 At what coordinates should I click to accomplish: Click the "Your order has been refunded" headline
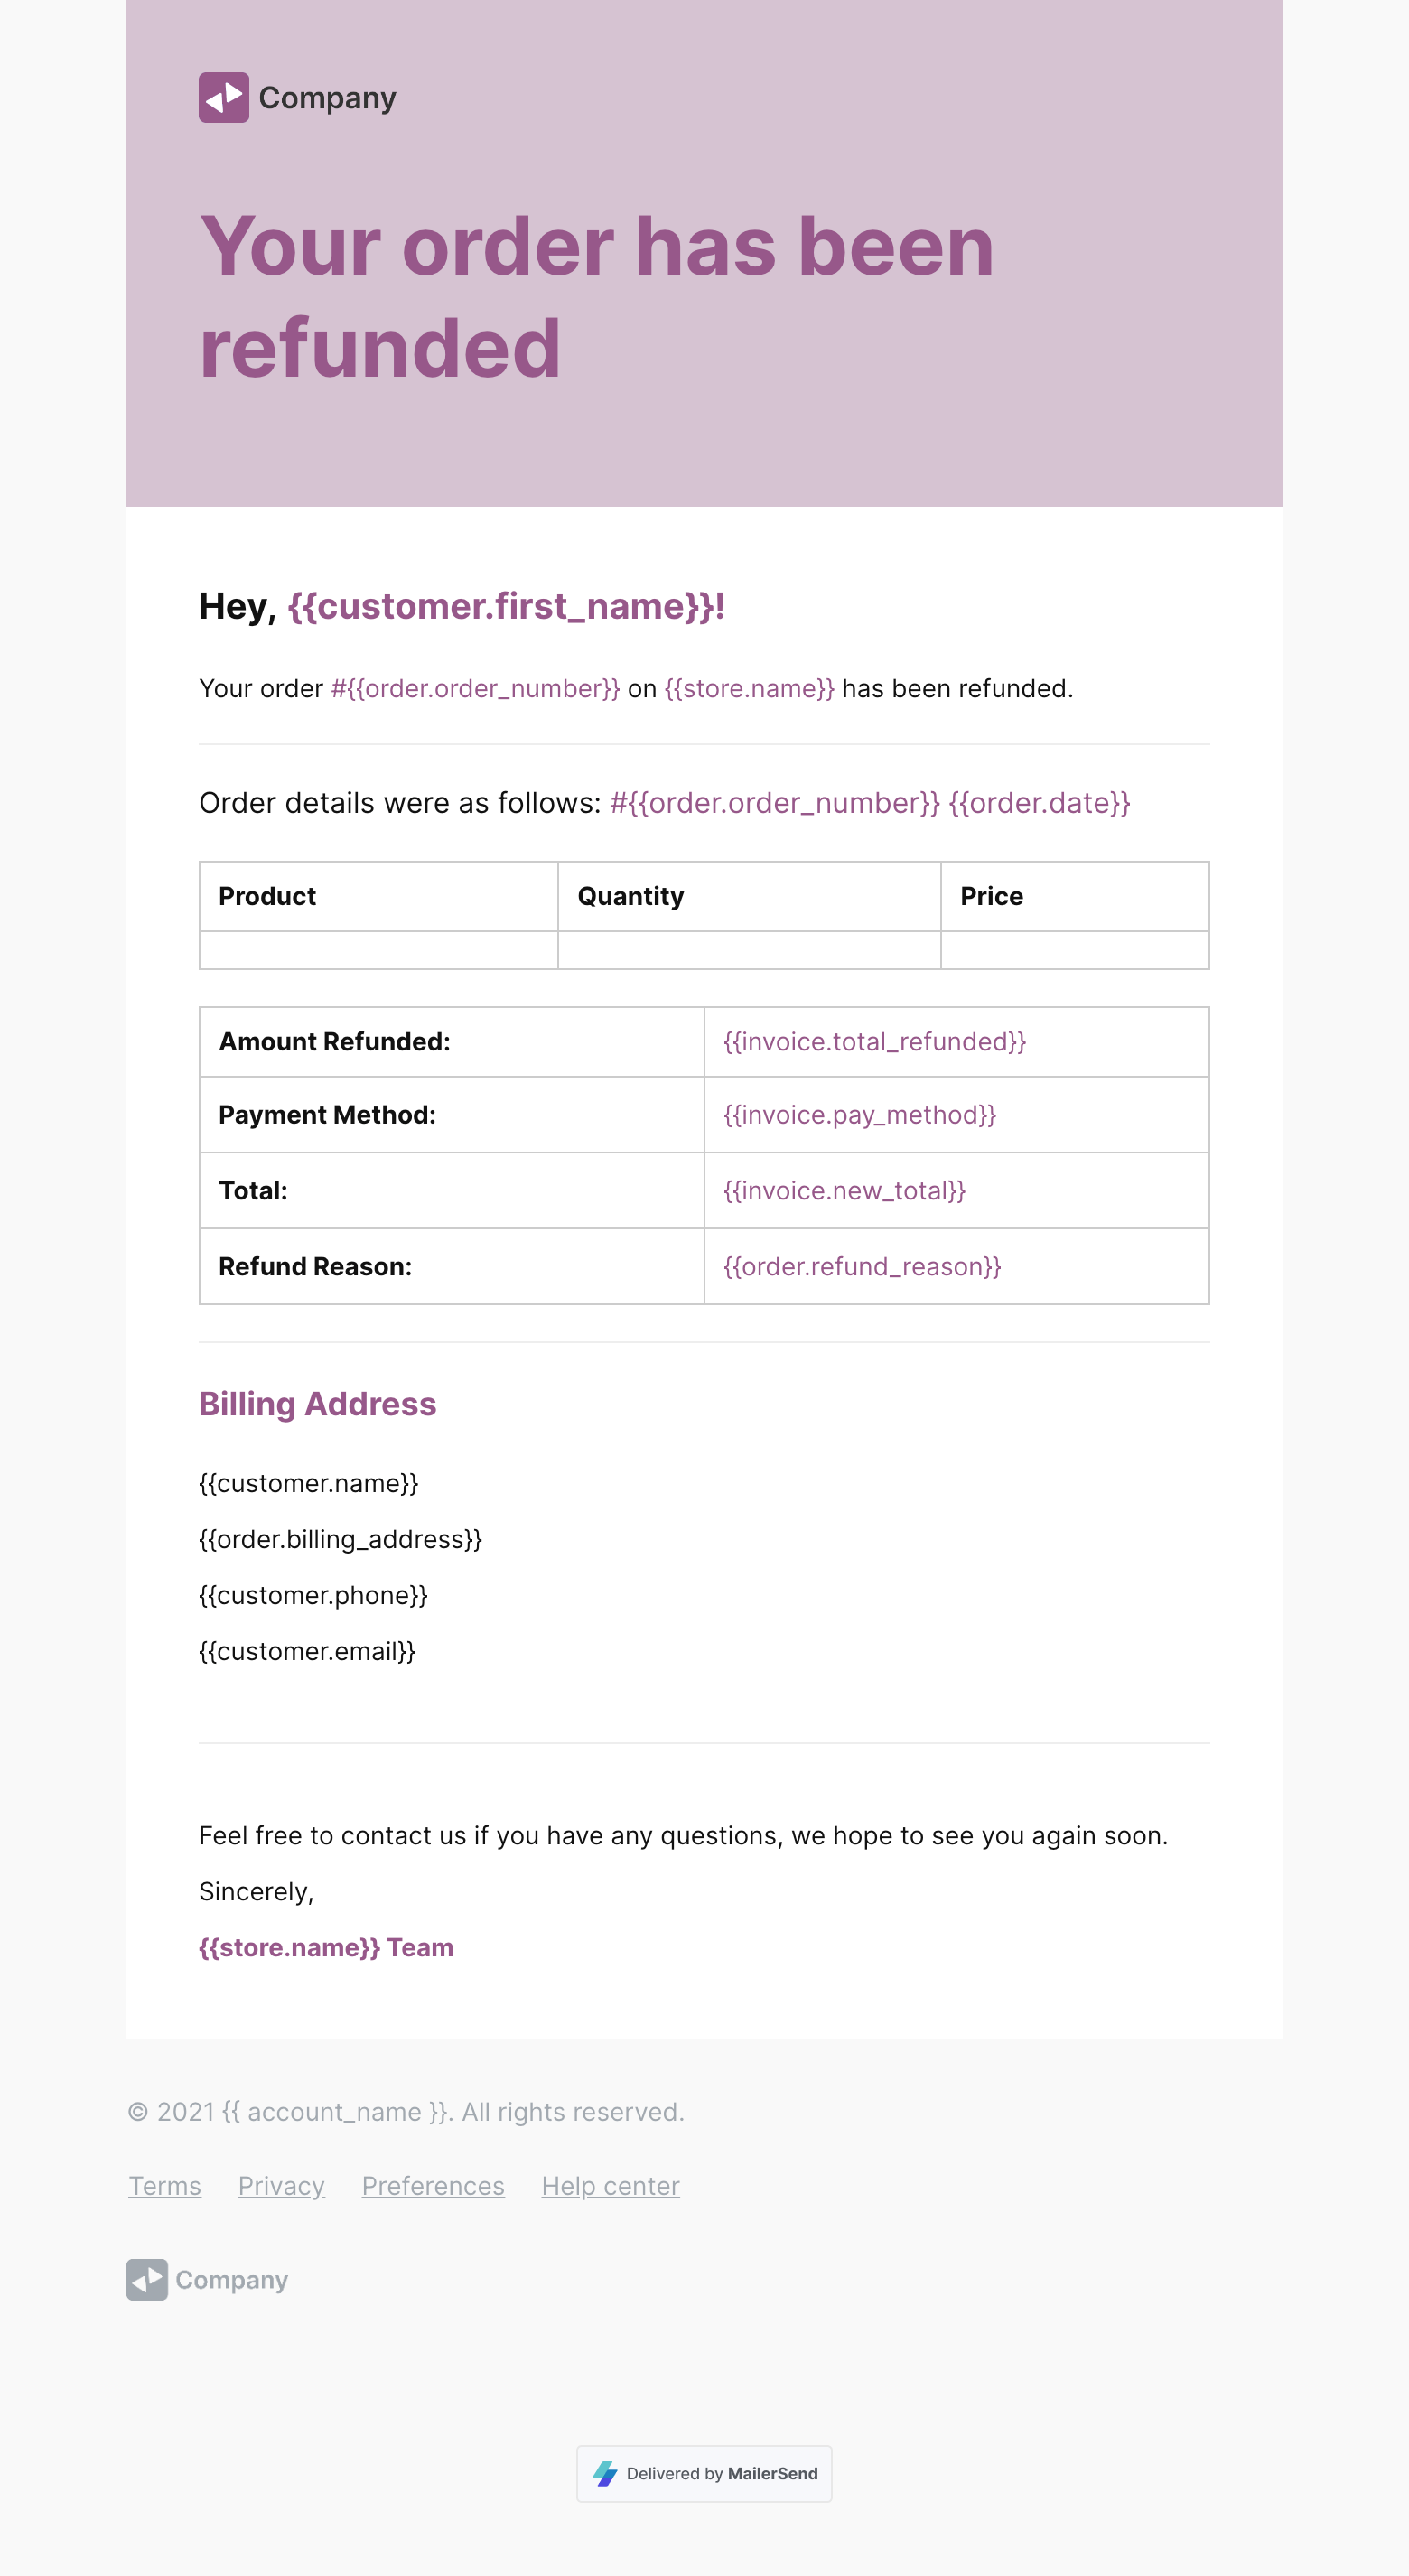(x=596, y=296)
